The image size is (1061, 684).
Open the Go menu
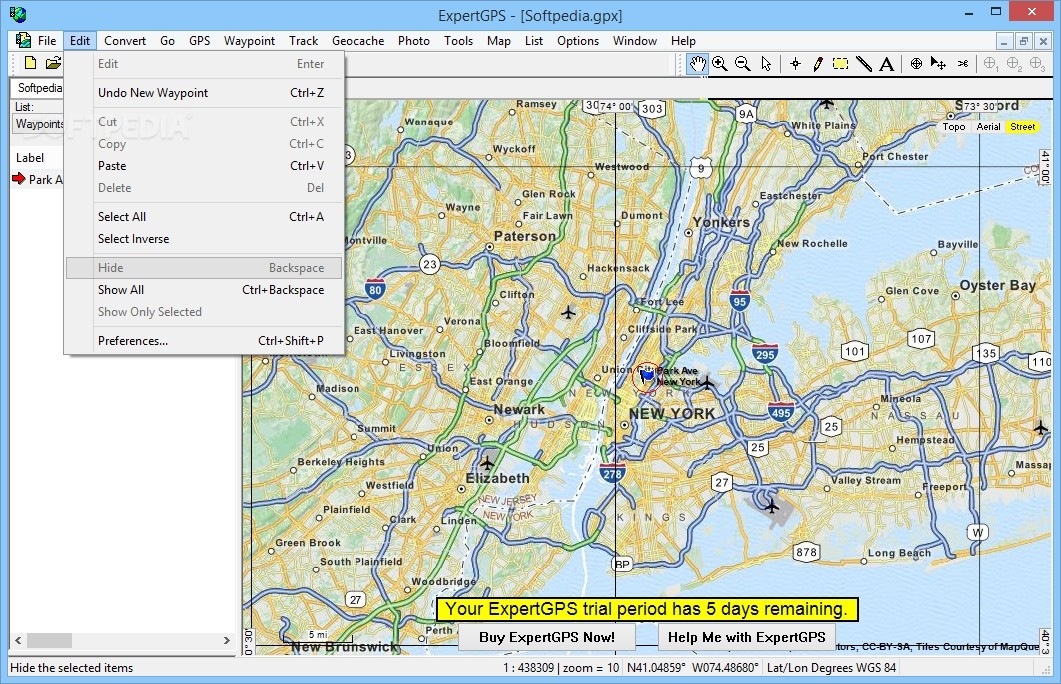(x=167, y=41)
